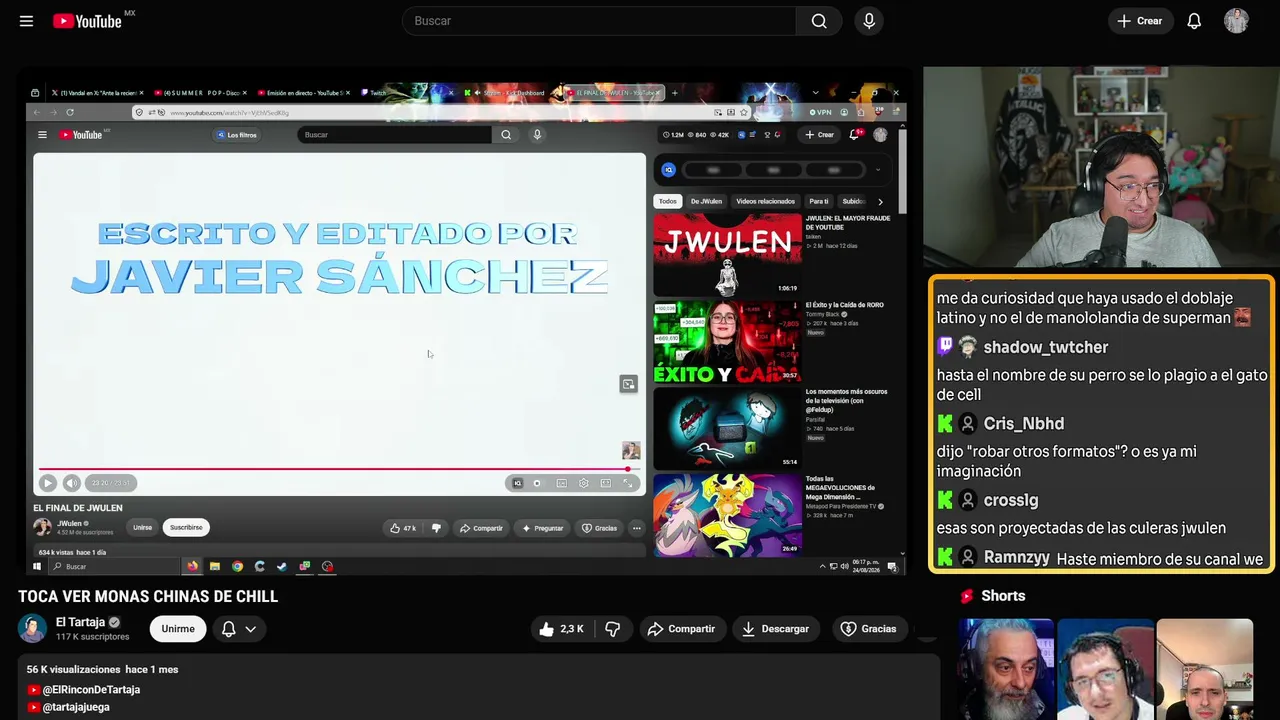Mute using the speaker icon in the recorded player
The height and width of the screenshot is (720, 1280).
pyautogui.click(x=71, y=483)
